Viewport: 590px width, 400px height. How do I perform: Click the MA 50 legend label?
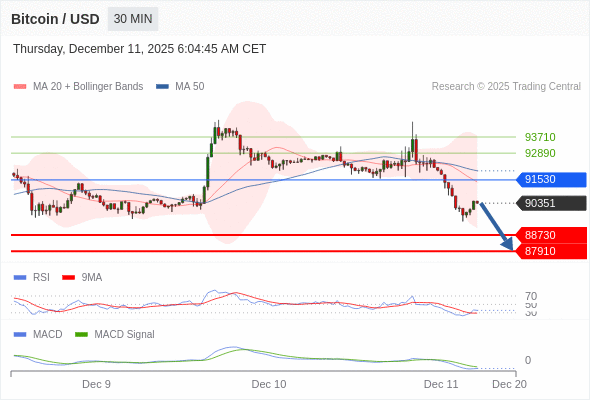click(190, 87)
